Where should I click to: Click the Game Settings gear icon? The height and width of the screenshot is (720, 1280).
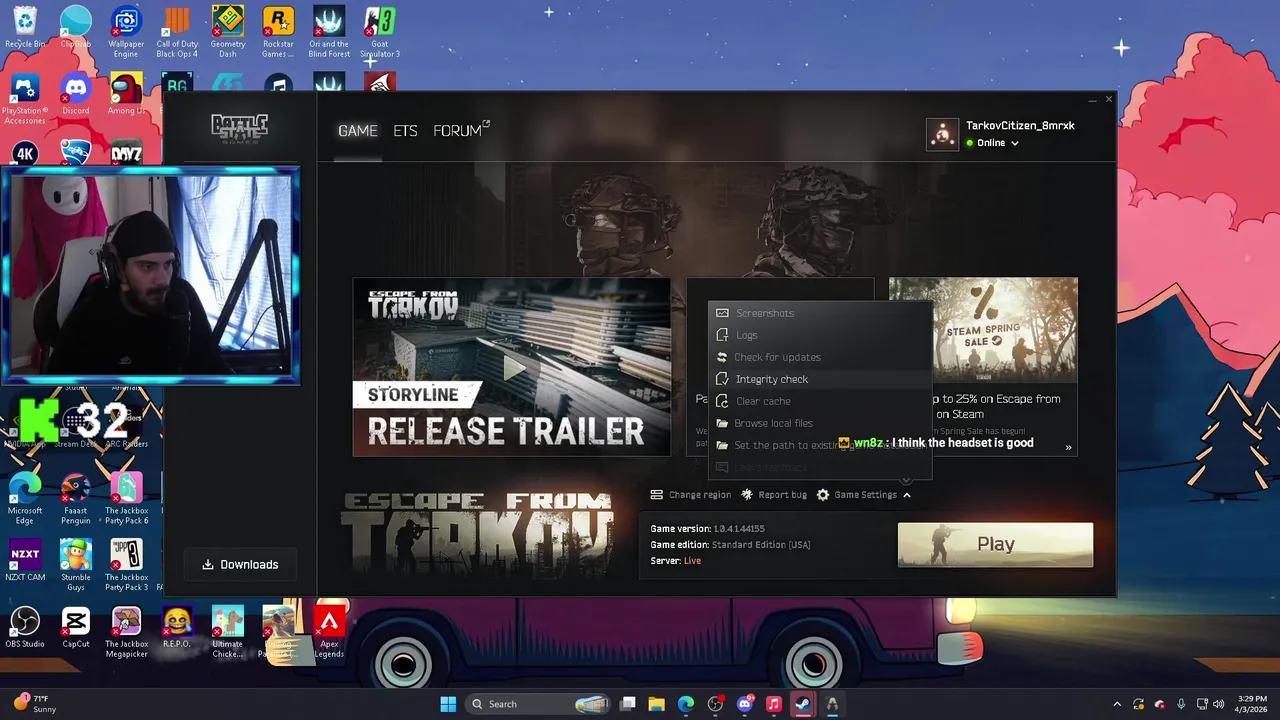click(x=823, y=495)
